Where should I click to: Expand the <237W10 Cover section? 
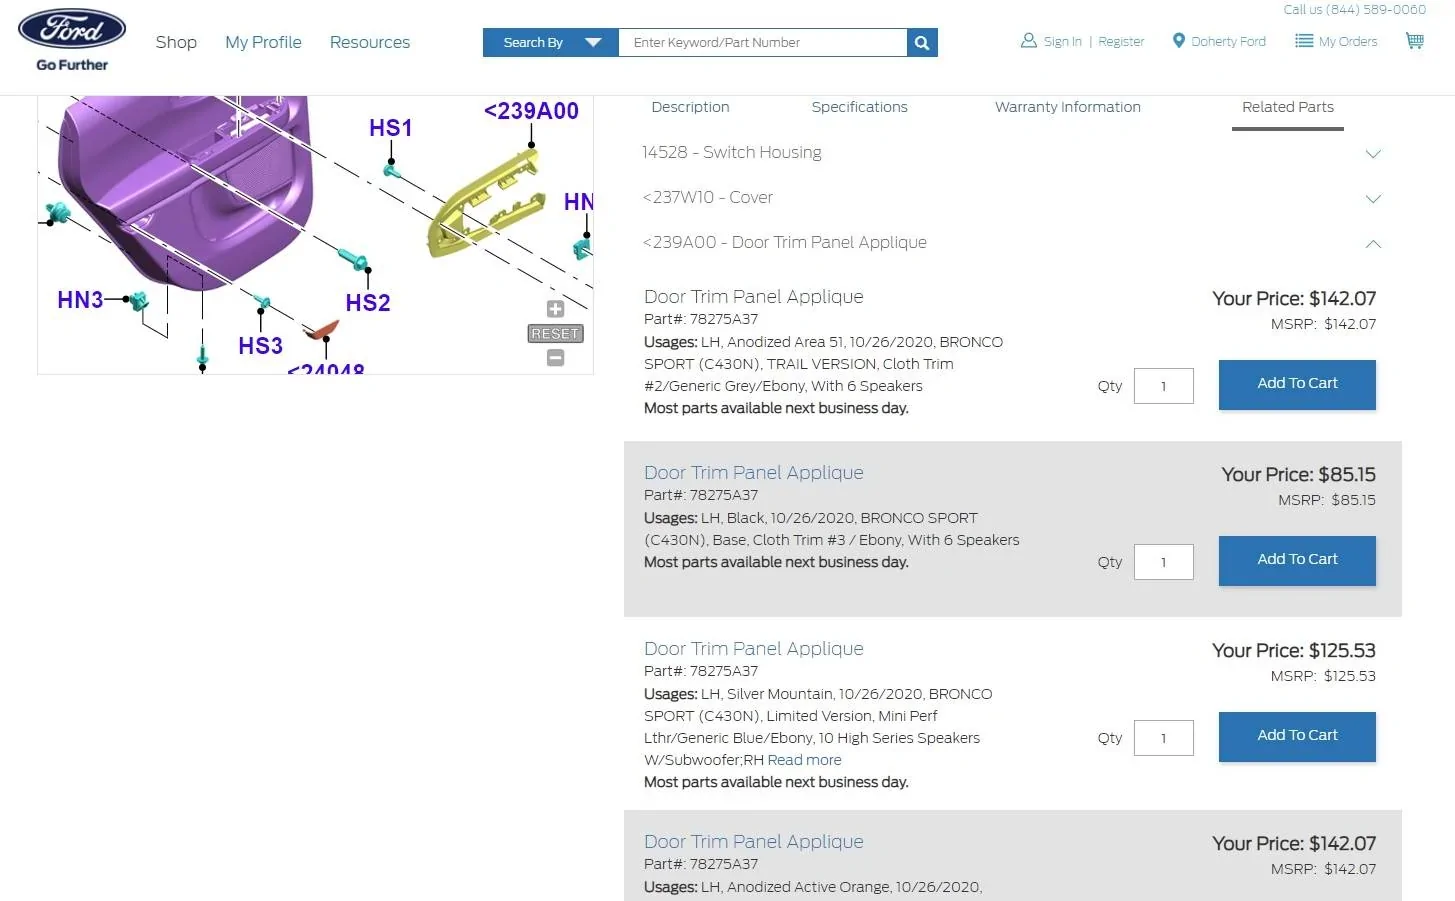pos(1373,199)
